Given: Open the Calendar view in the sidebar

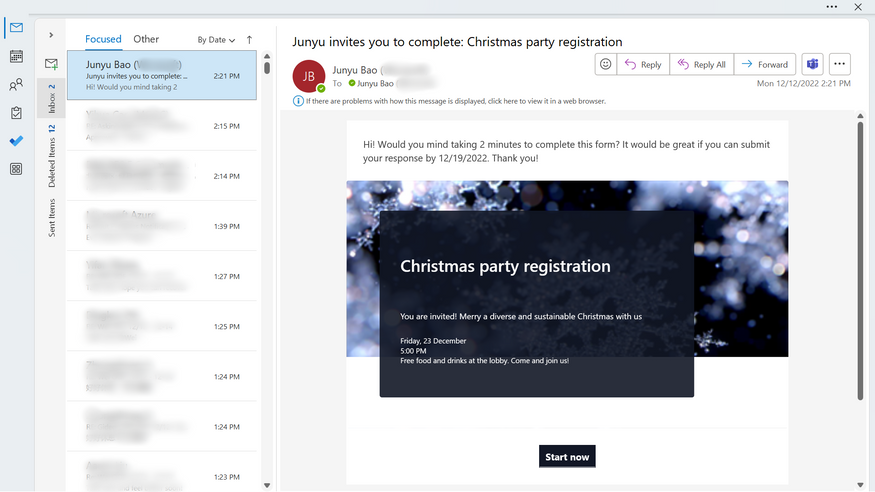Looking at the screenshot, I should click(16, 57).
